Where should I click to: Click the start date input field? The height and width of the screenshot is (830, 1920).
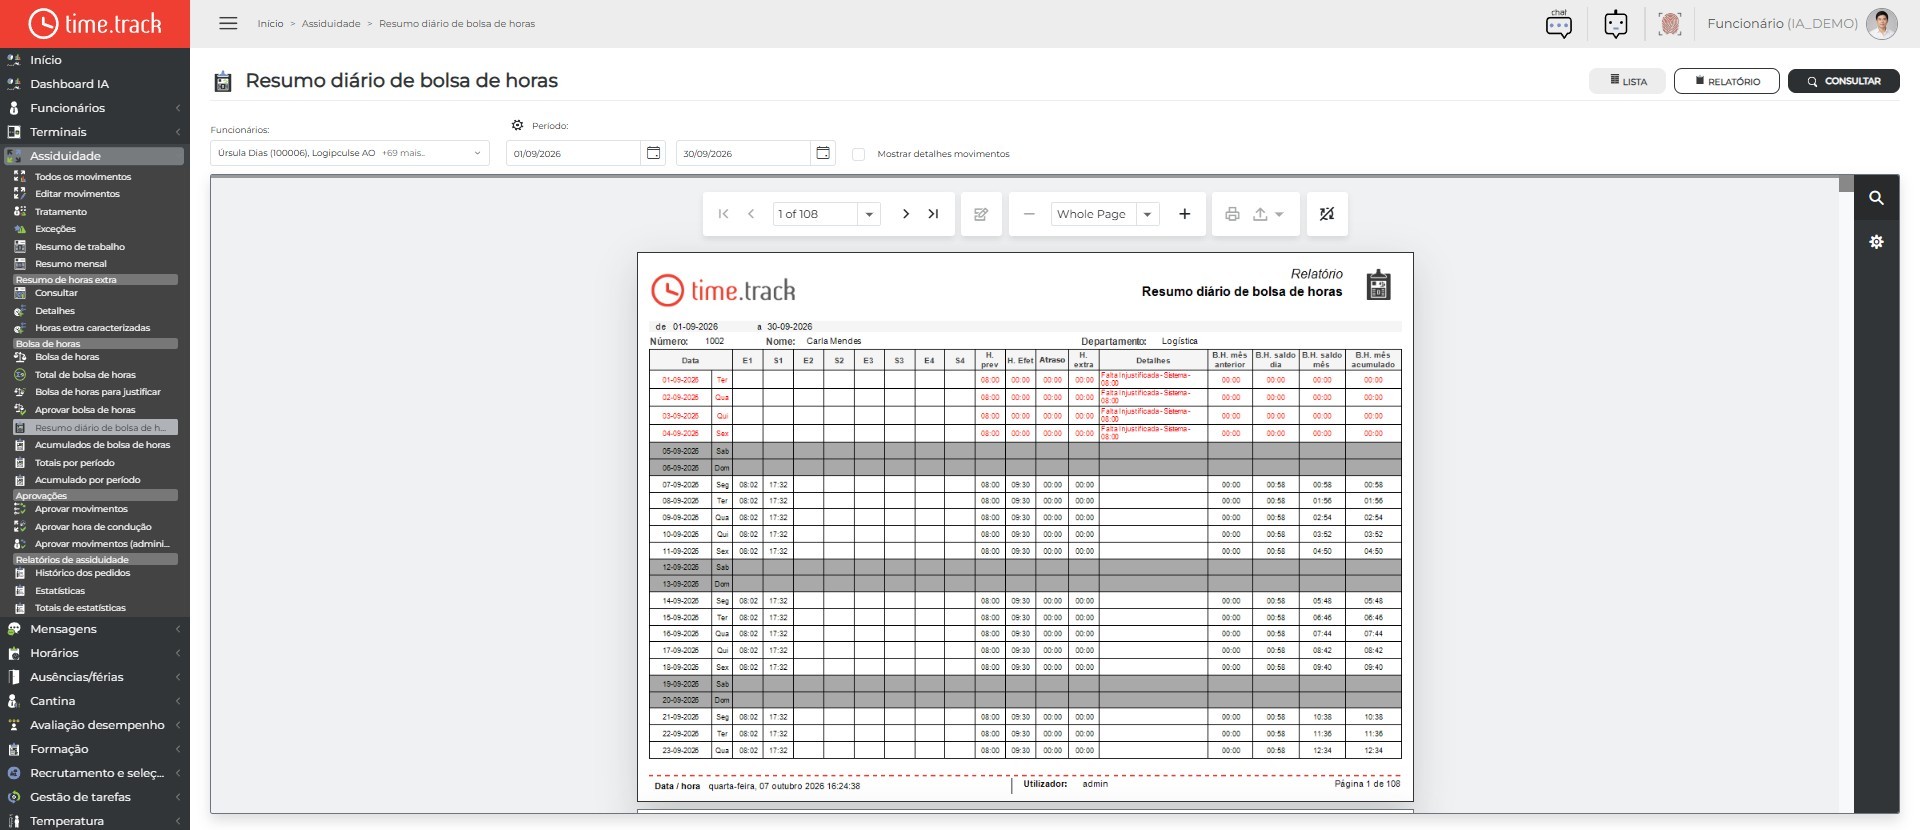pos(573,153)
